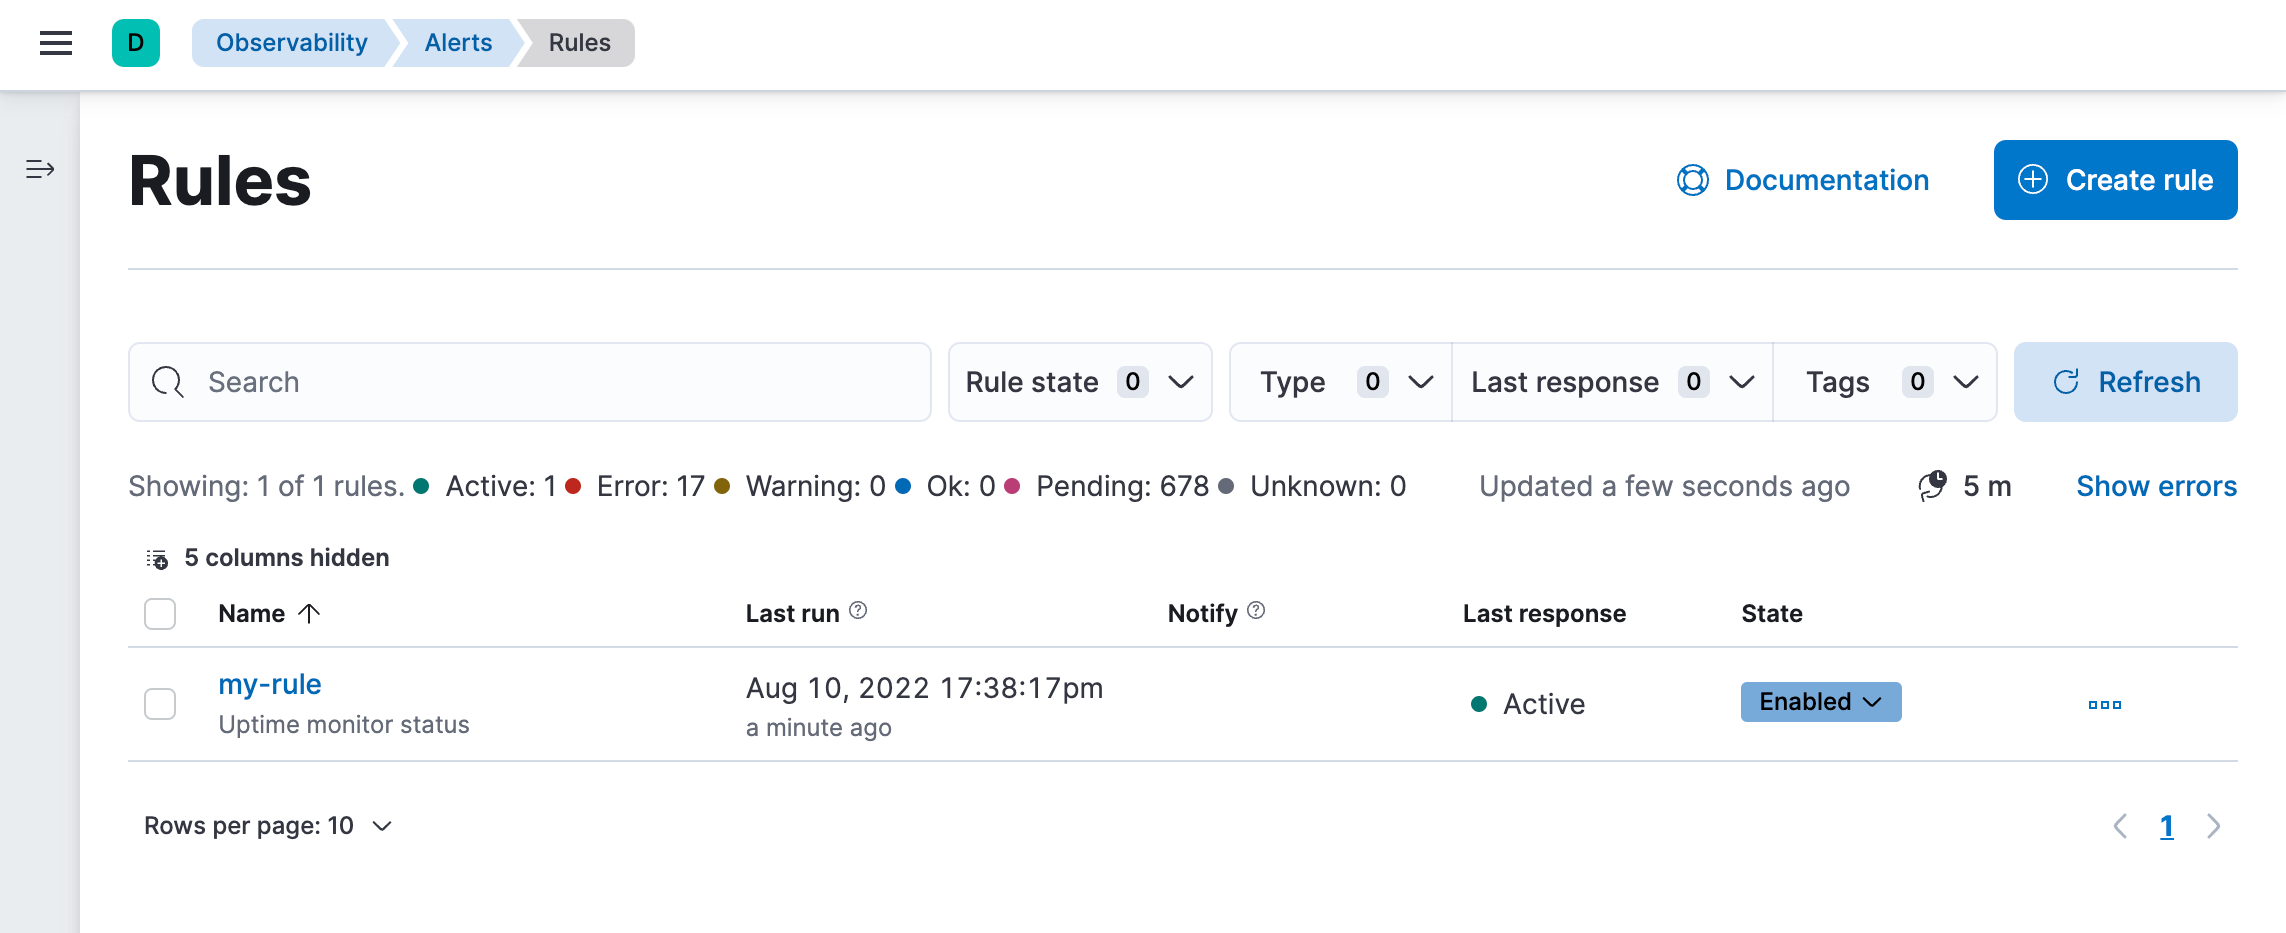The width and height of the screenshot is (2286, 933).
Task: Click the refresh interval clock icon
Action: click(x=1932, y=486)
